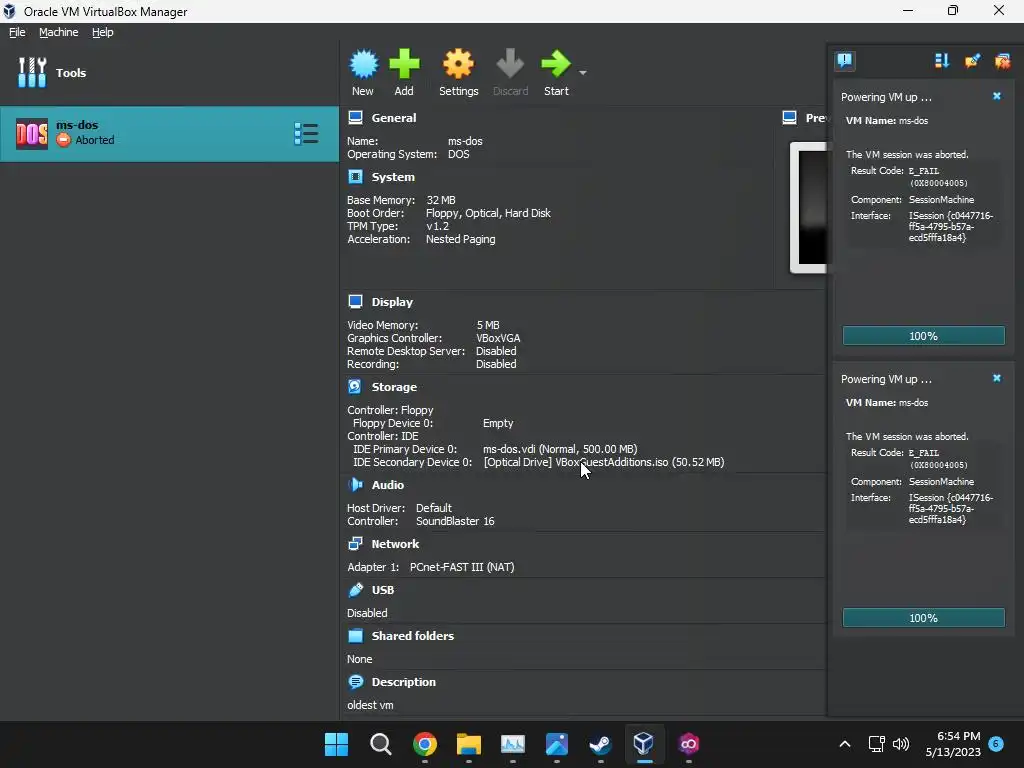Click the Shared folders section folder icon
This screenshot has height=768, width=1024.
point(355,635)
